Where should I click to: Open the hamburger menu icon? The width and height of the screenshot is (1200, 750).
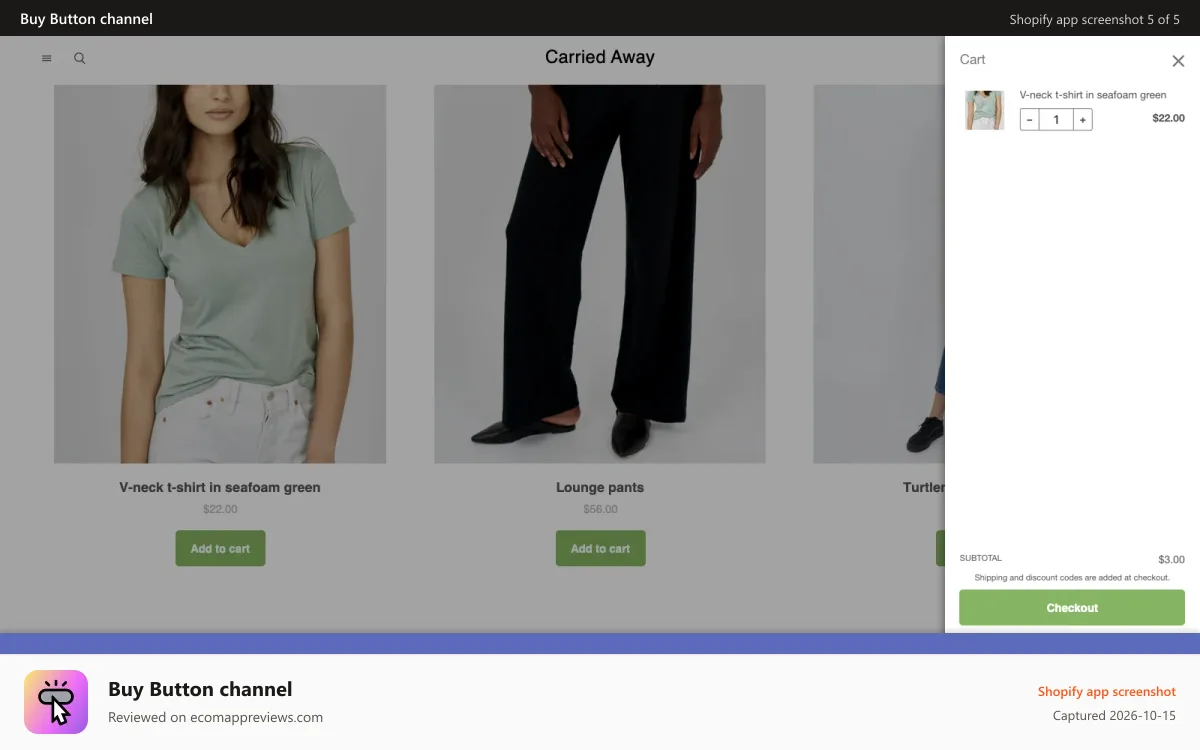click(x=46, y=58)
